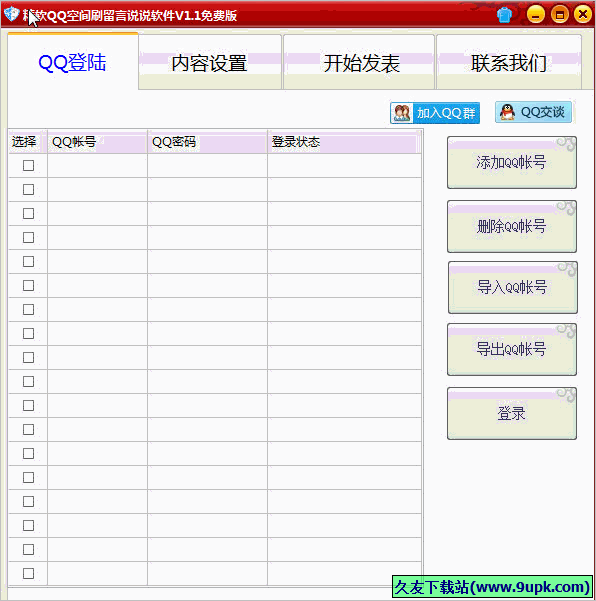This screenshot has width=596, height=601.
Task: Check the last row checkbox
Action: pos(28,573)
